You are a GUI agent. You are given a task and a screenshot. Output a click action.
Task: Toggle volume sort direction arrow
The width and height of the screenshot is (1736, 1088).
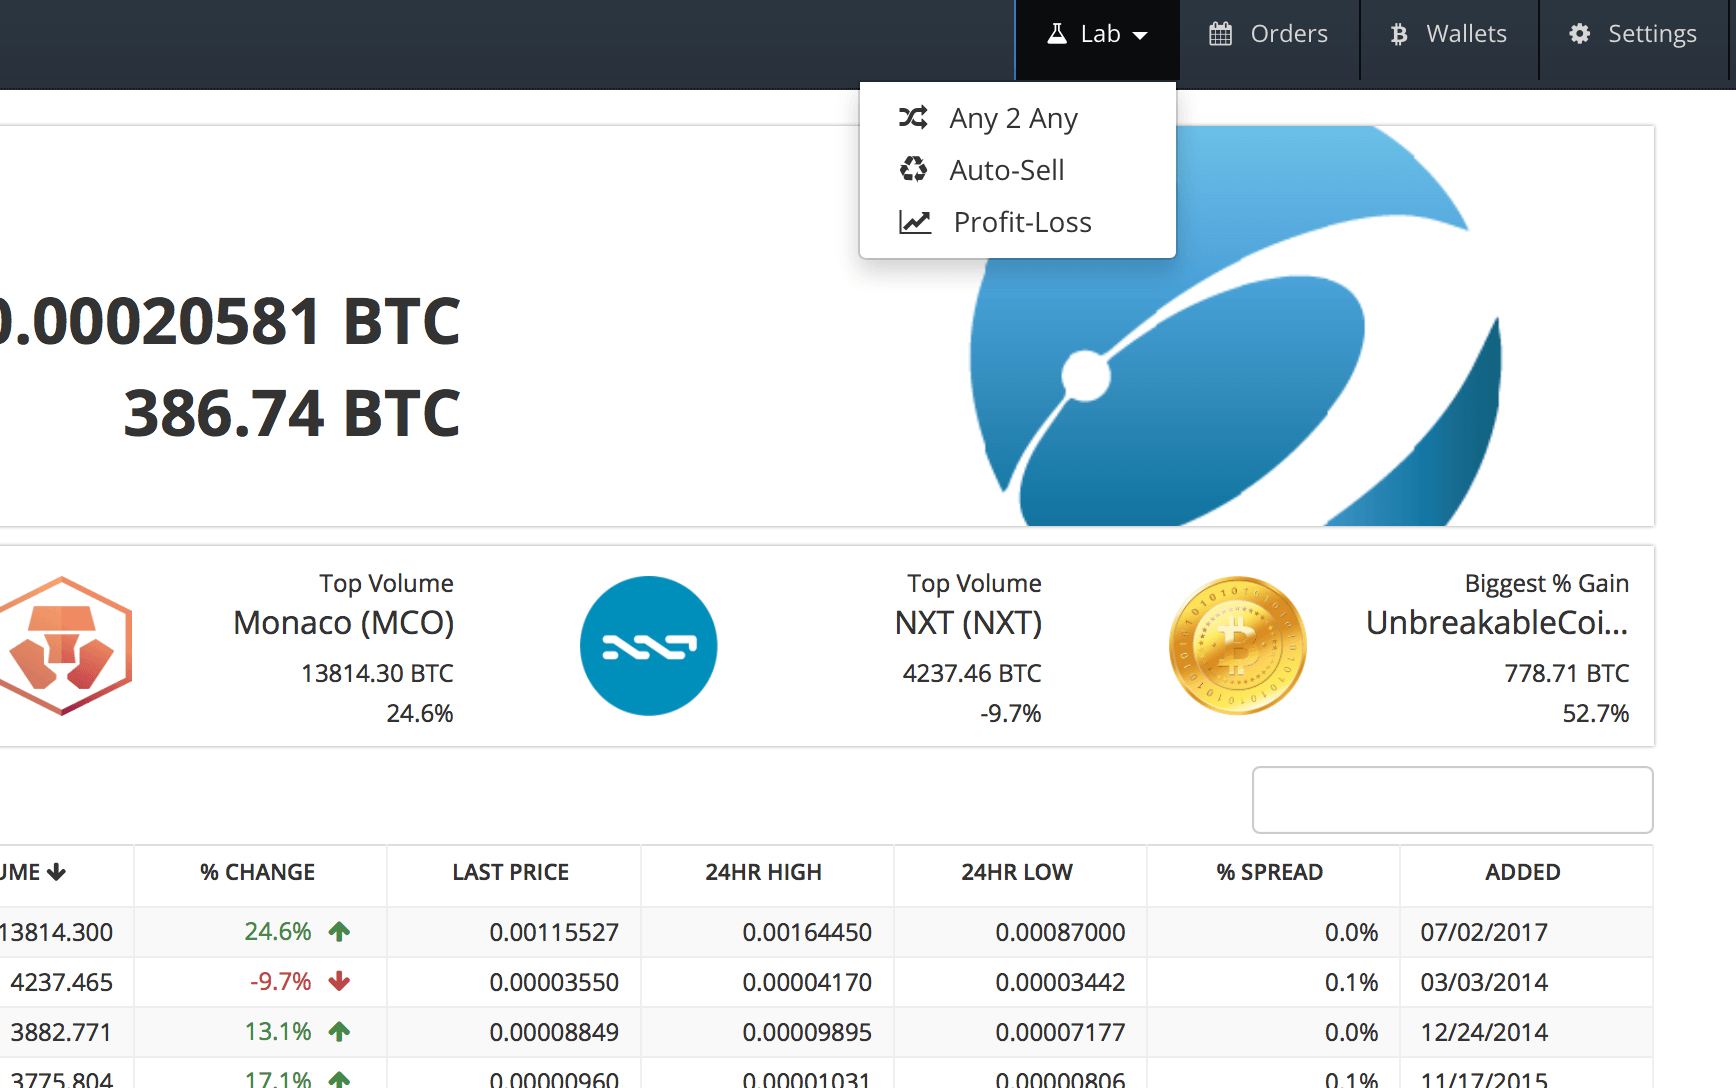pyautogui.click(x=56, y=872)
